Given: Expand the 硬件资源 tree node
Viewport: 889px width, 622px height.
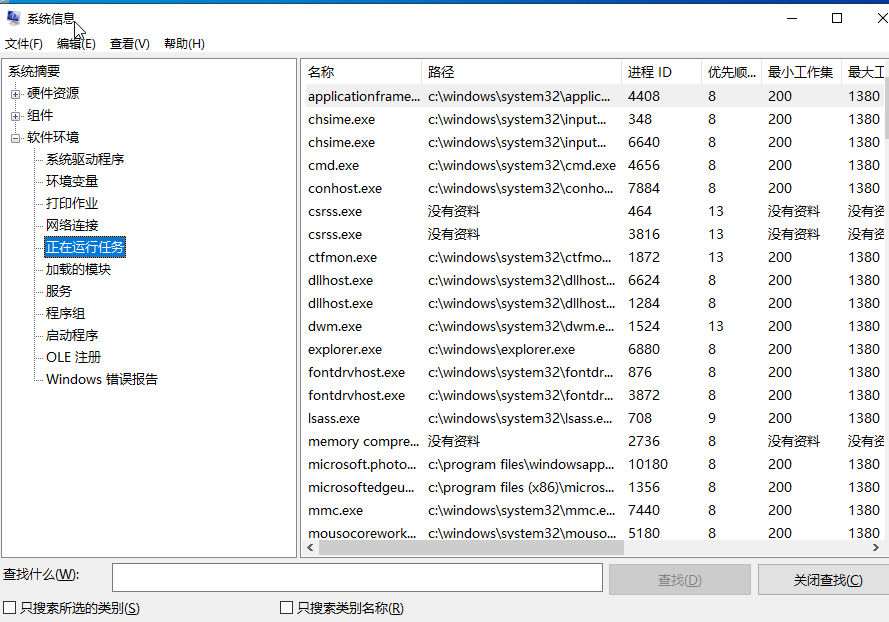Looking at the screenshot, I should point(15,94).
